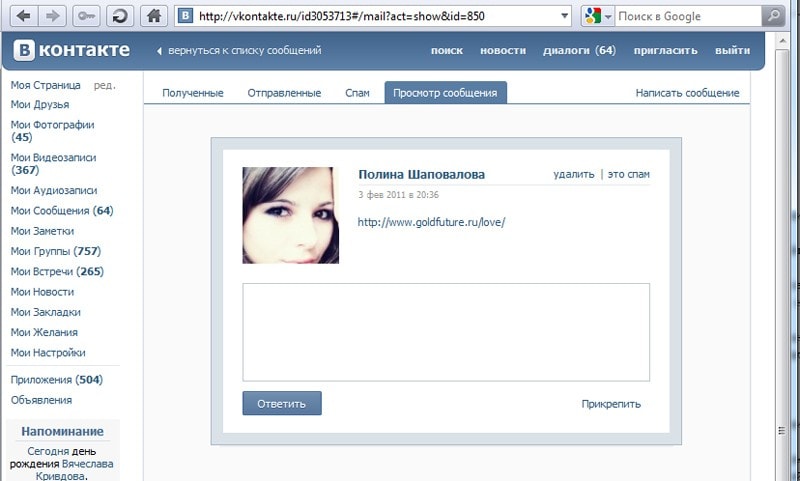The image size is (800, 481).
Task: Click the VKontakte logo in header
Action: 71,50
